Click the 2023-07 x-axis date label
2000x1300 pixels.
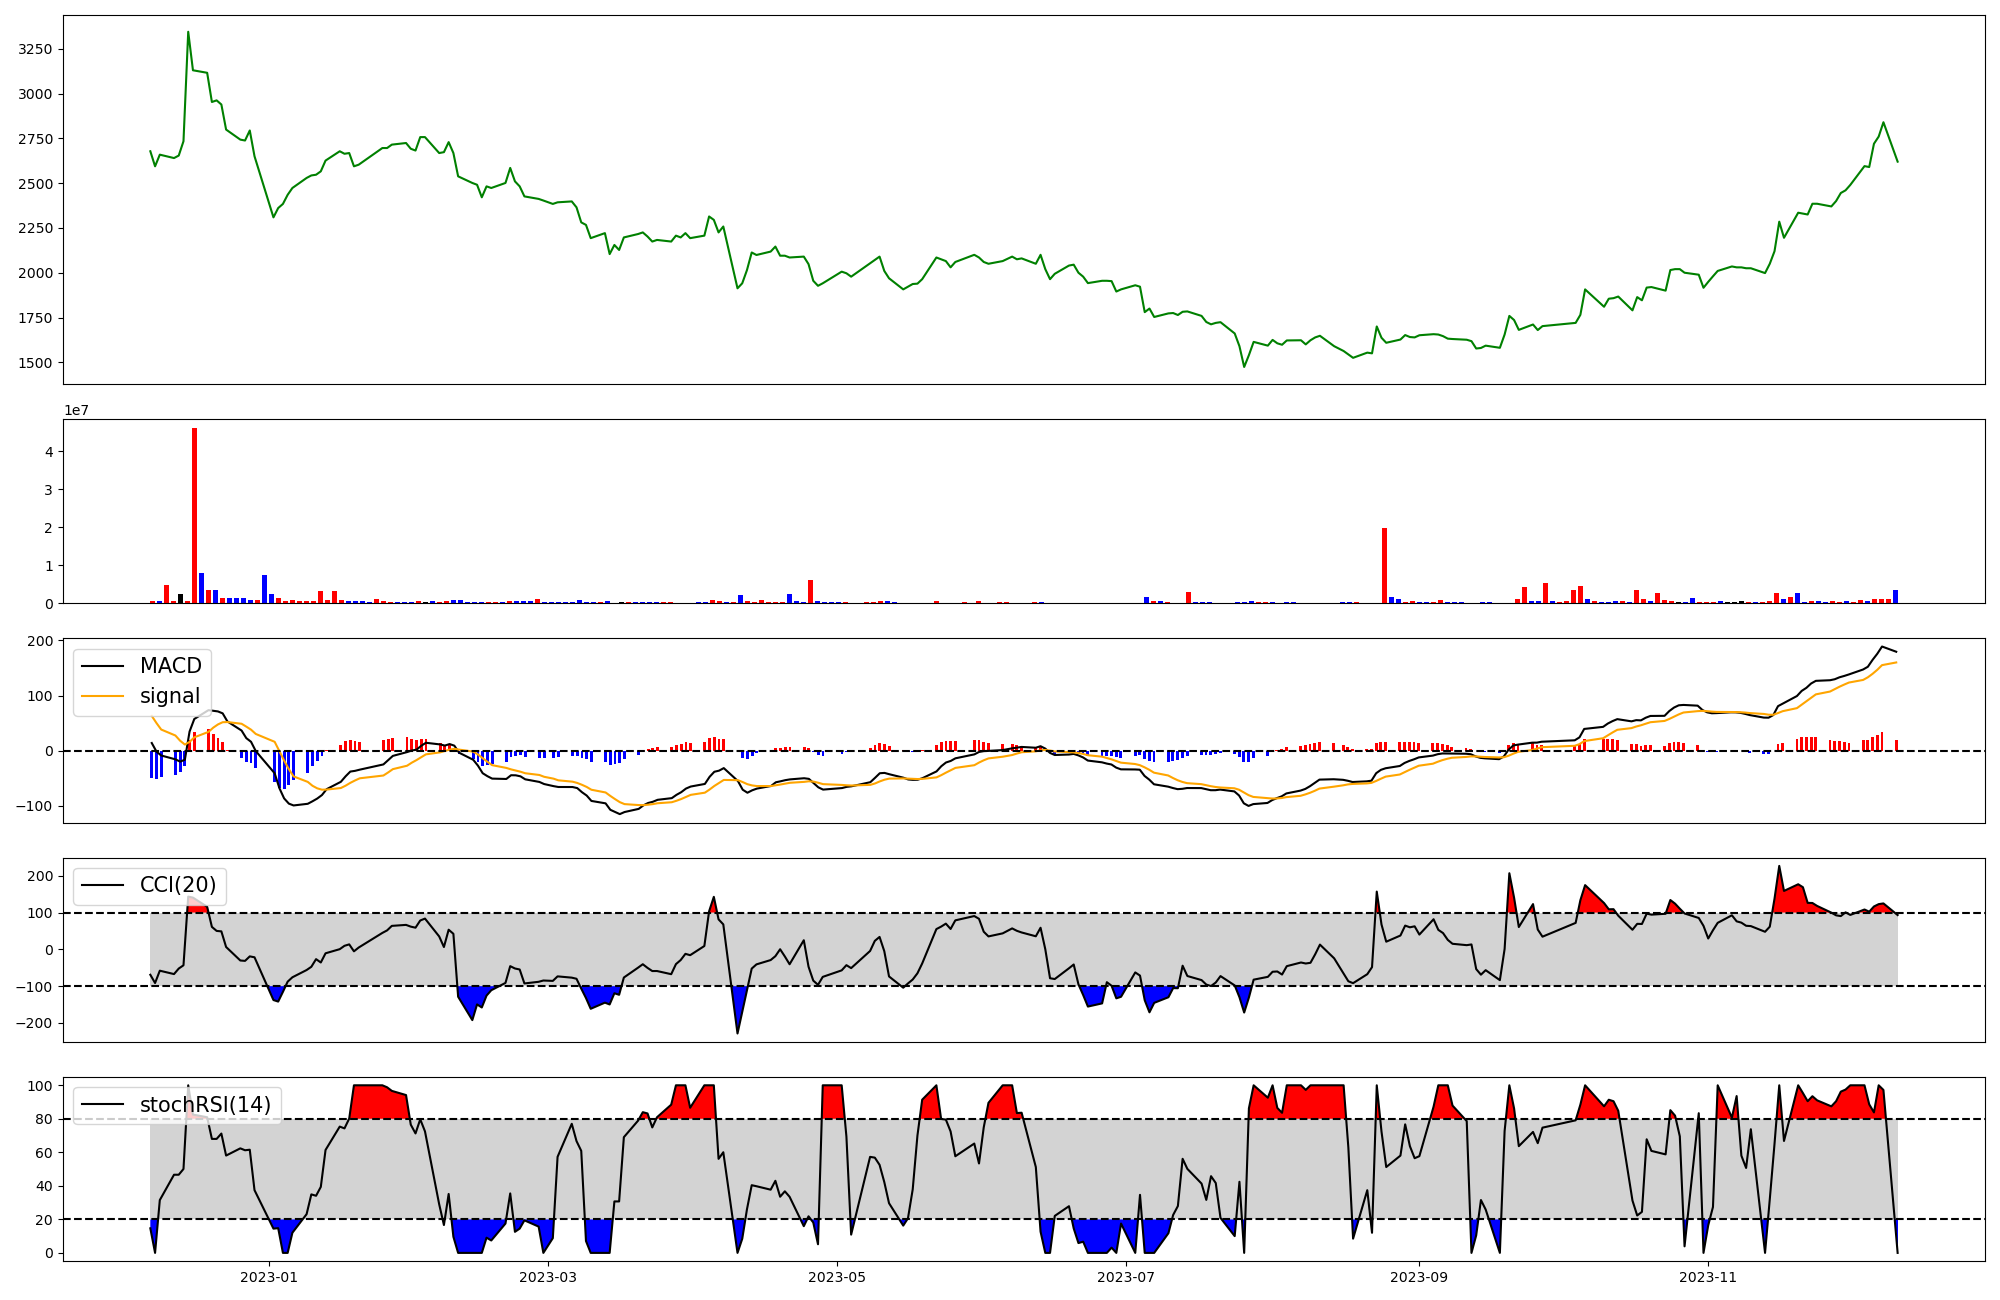(x=1126, y=1277)
